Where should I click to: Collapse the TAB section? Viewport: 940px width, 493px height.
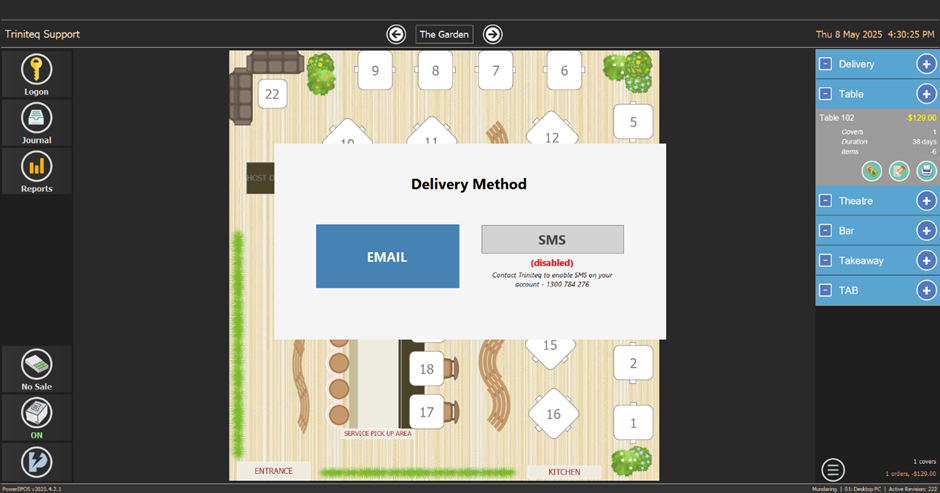(825, 290)
